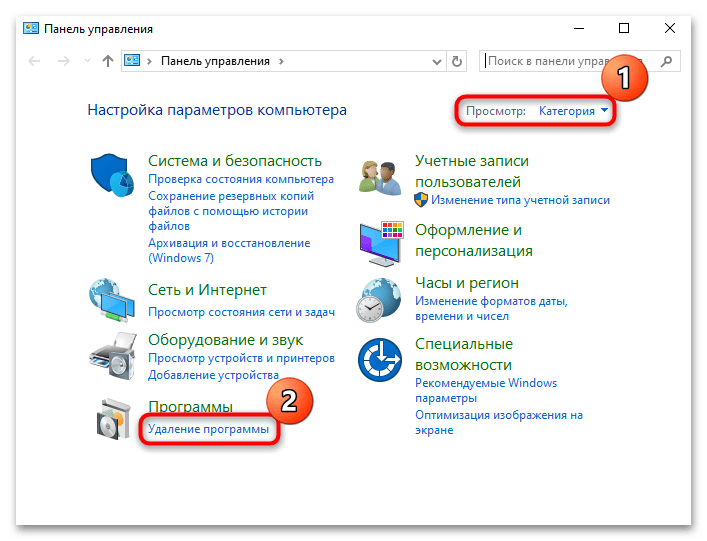The height and width of the screenshot is (541, 707).
Task: Click Добавление устройства link
Action: pyautogui.click(x=213, y=375)
